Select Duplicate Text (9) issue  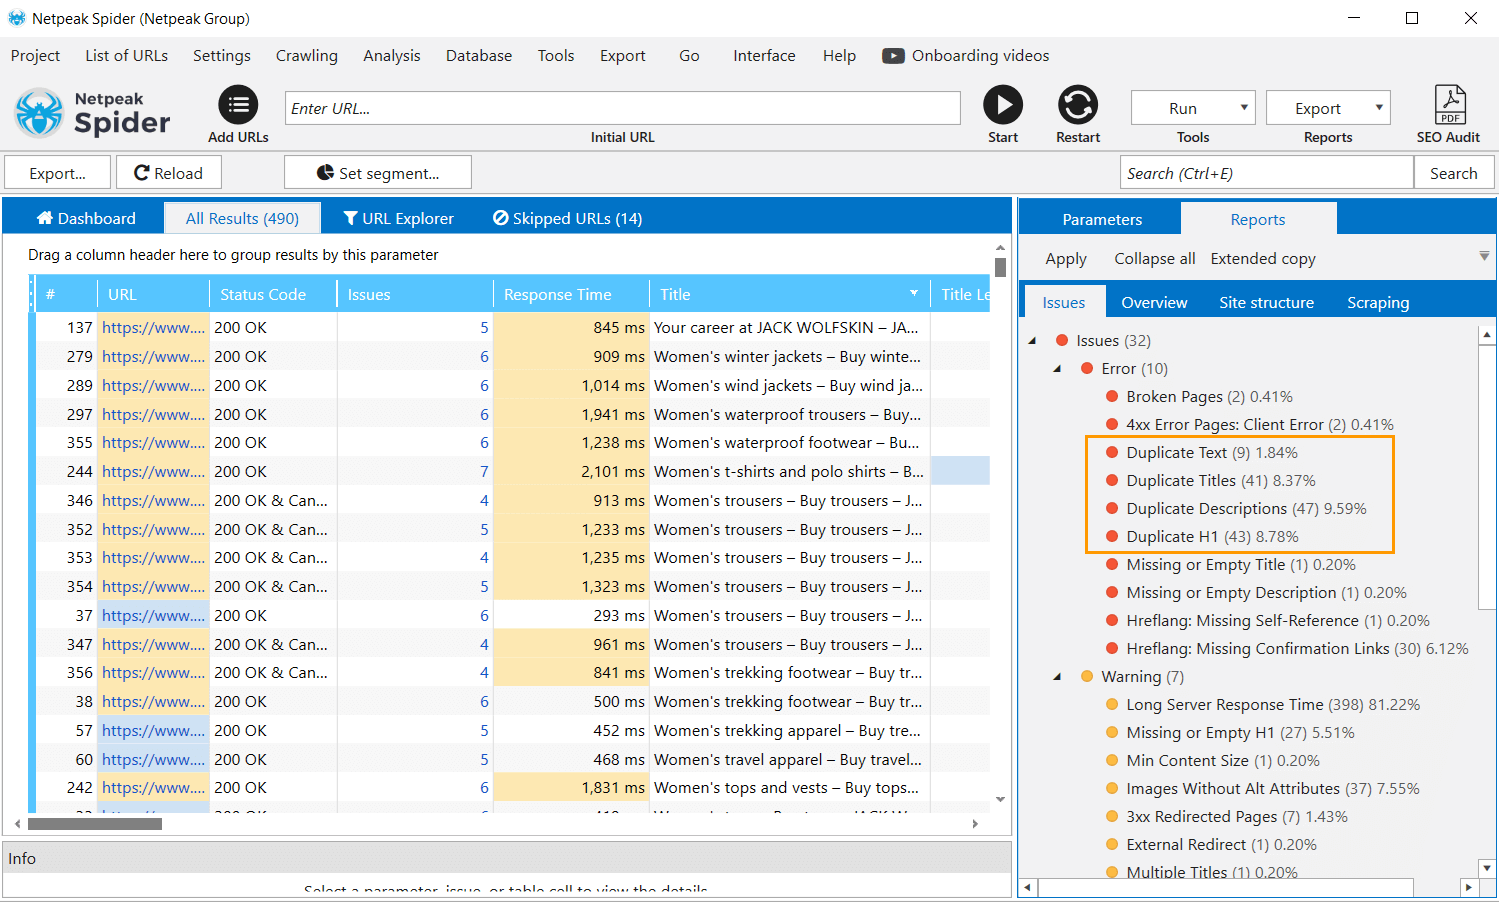[x=1212, y=453]
